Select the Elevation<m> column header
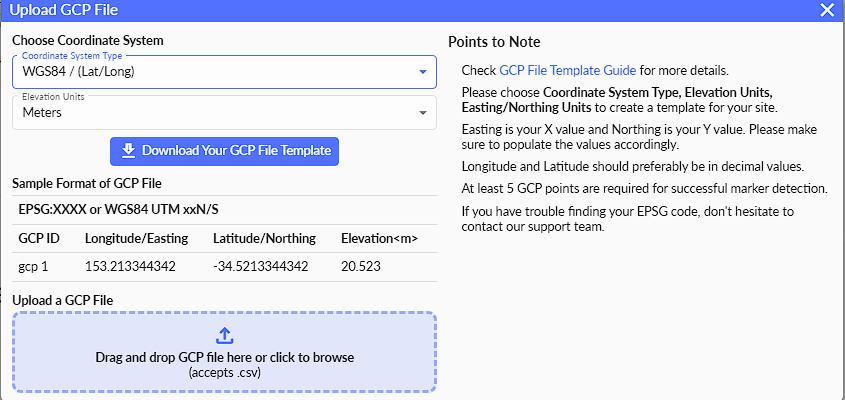 tap(379, 239)
